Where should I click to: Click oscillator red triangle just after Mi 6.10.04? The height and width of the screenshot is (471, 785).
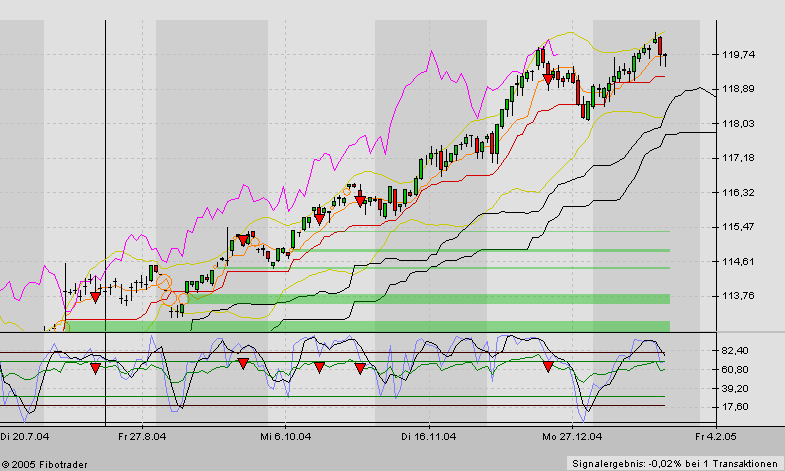319,368
